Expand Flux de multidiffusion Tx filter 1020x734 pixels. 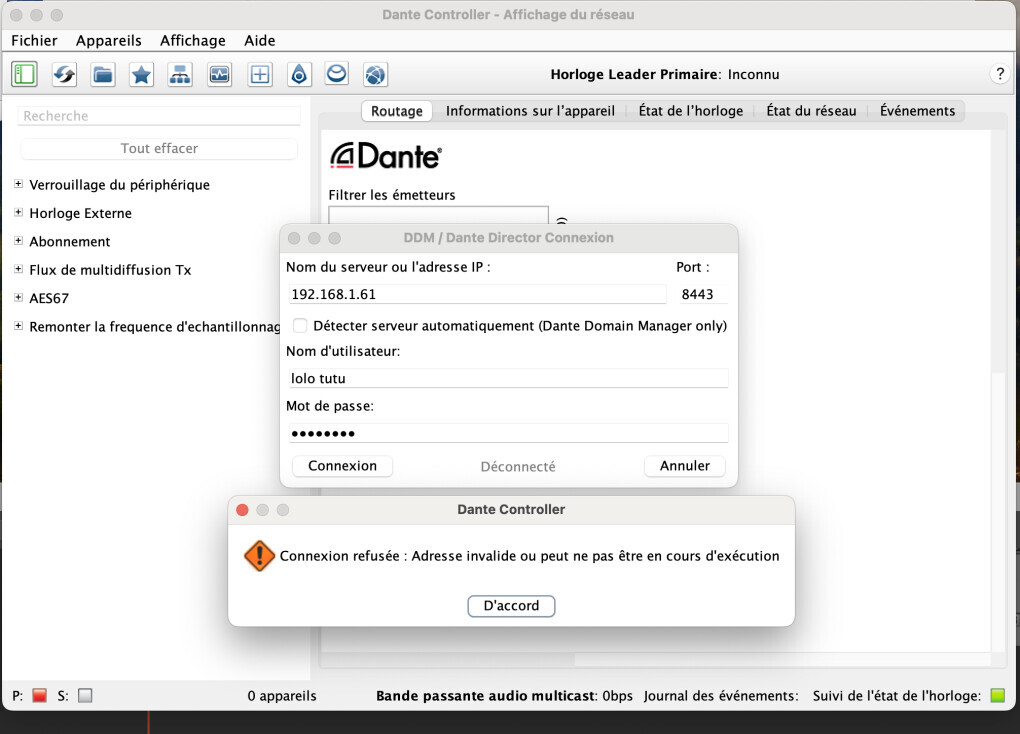pos(18,269)
